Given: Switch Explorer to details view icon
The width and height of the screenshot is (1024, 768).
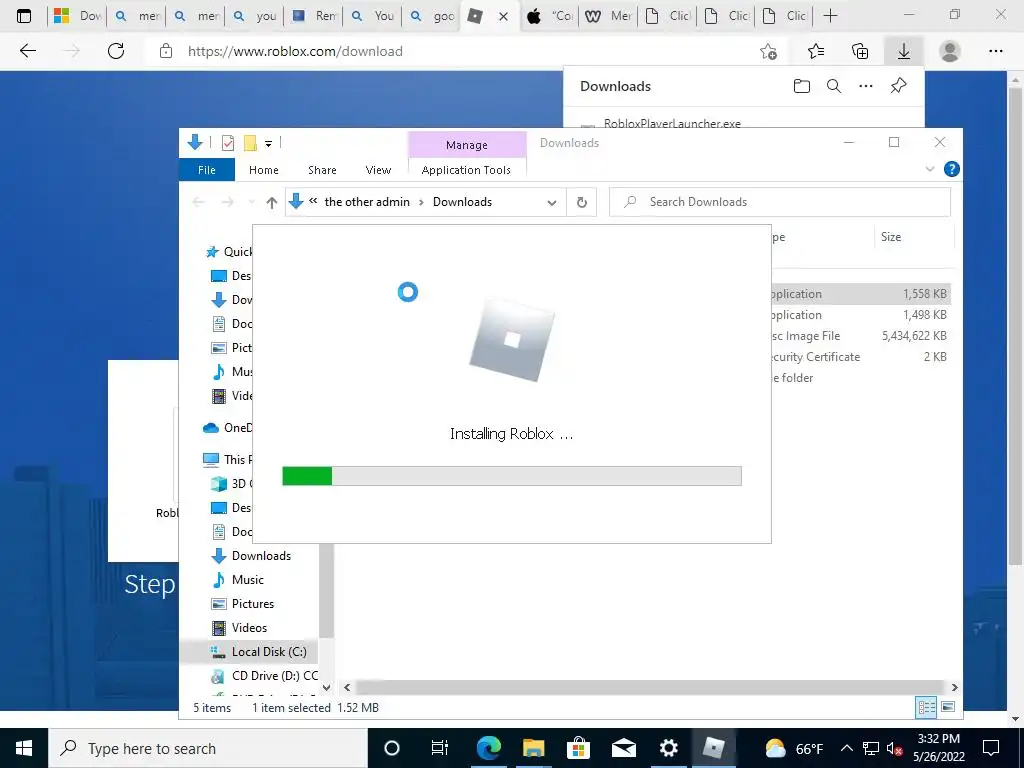Looking at the screenshot, I should pos(926,707).
